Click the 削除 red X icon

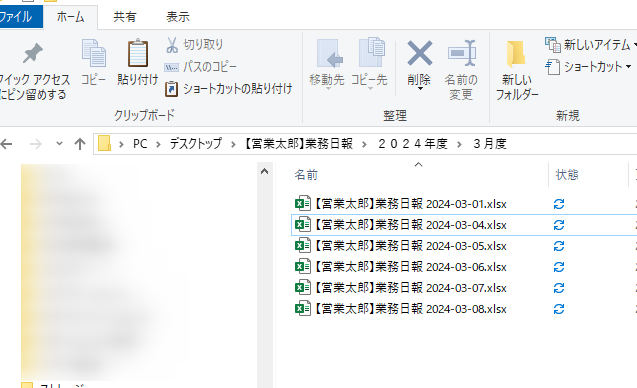tap(419, 53)
